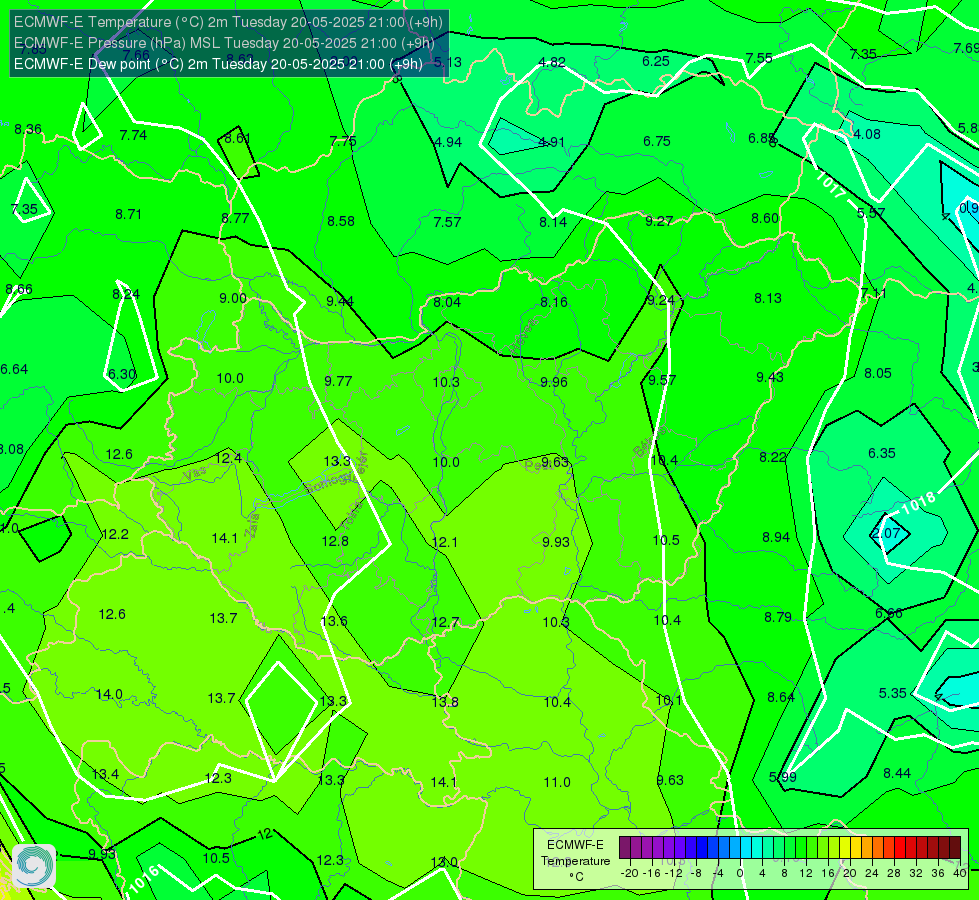Click the ECMWF-E Temperature °C legend title
This screenshot has width=979, height=900.
[575, 861]
